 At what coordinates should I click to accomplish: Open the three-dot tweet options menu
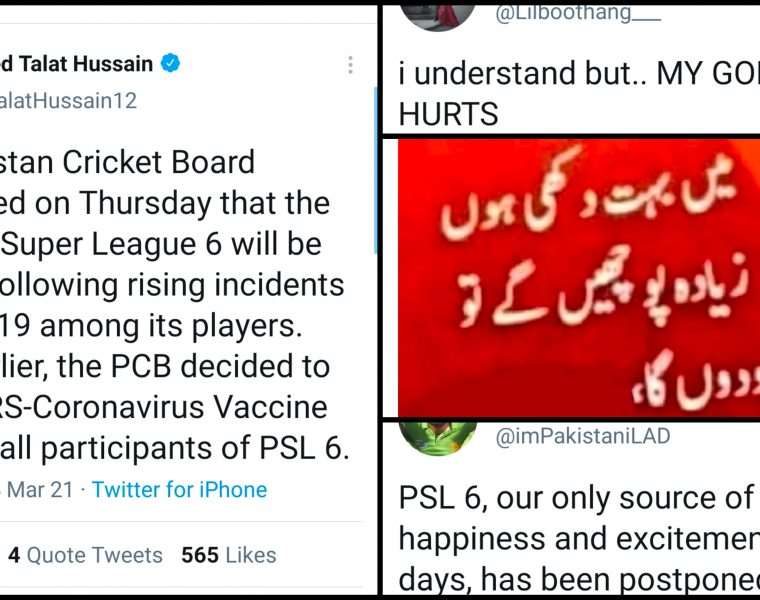[350, 65]
